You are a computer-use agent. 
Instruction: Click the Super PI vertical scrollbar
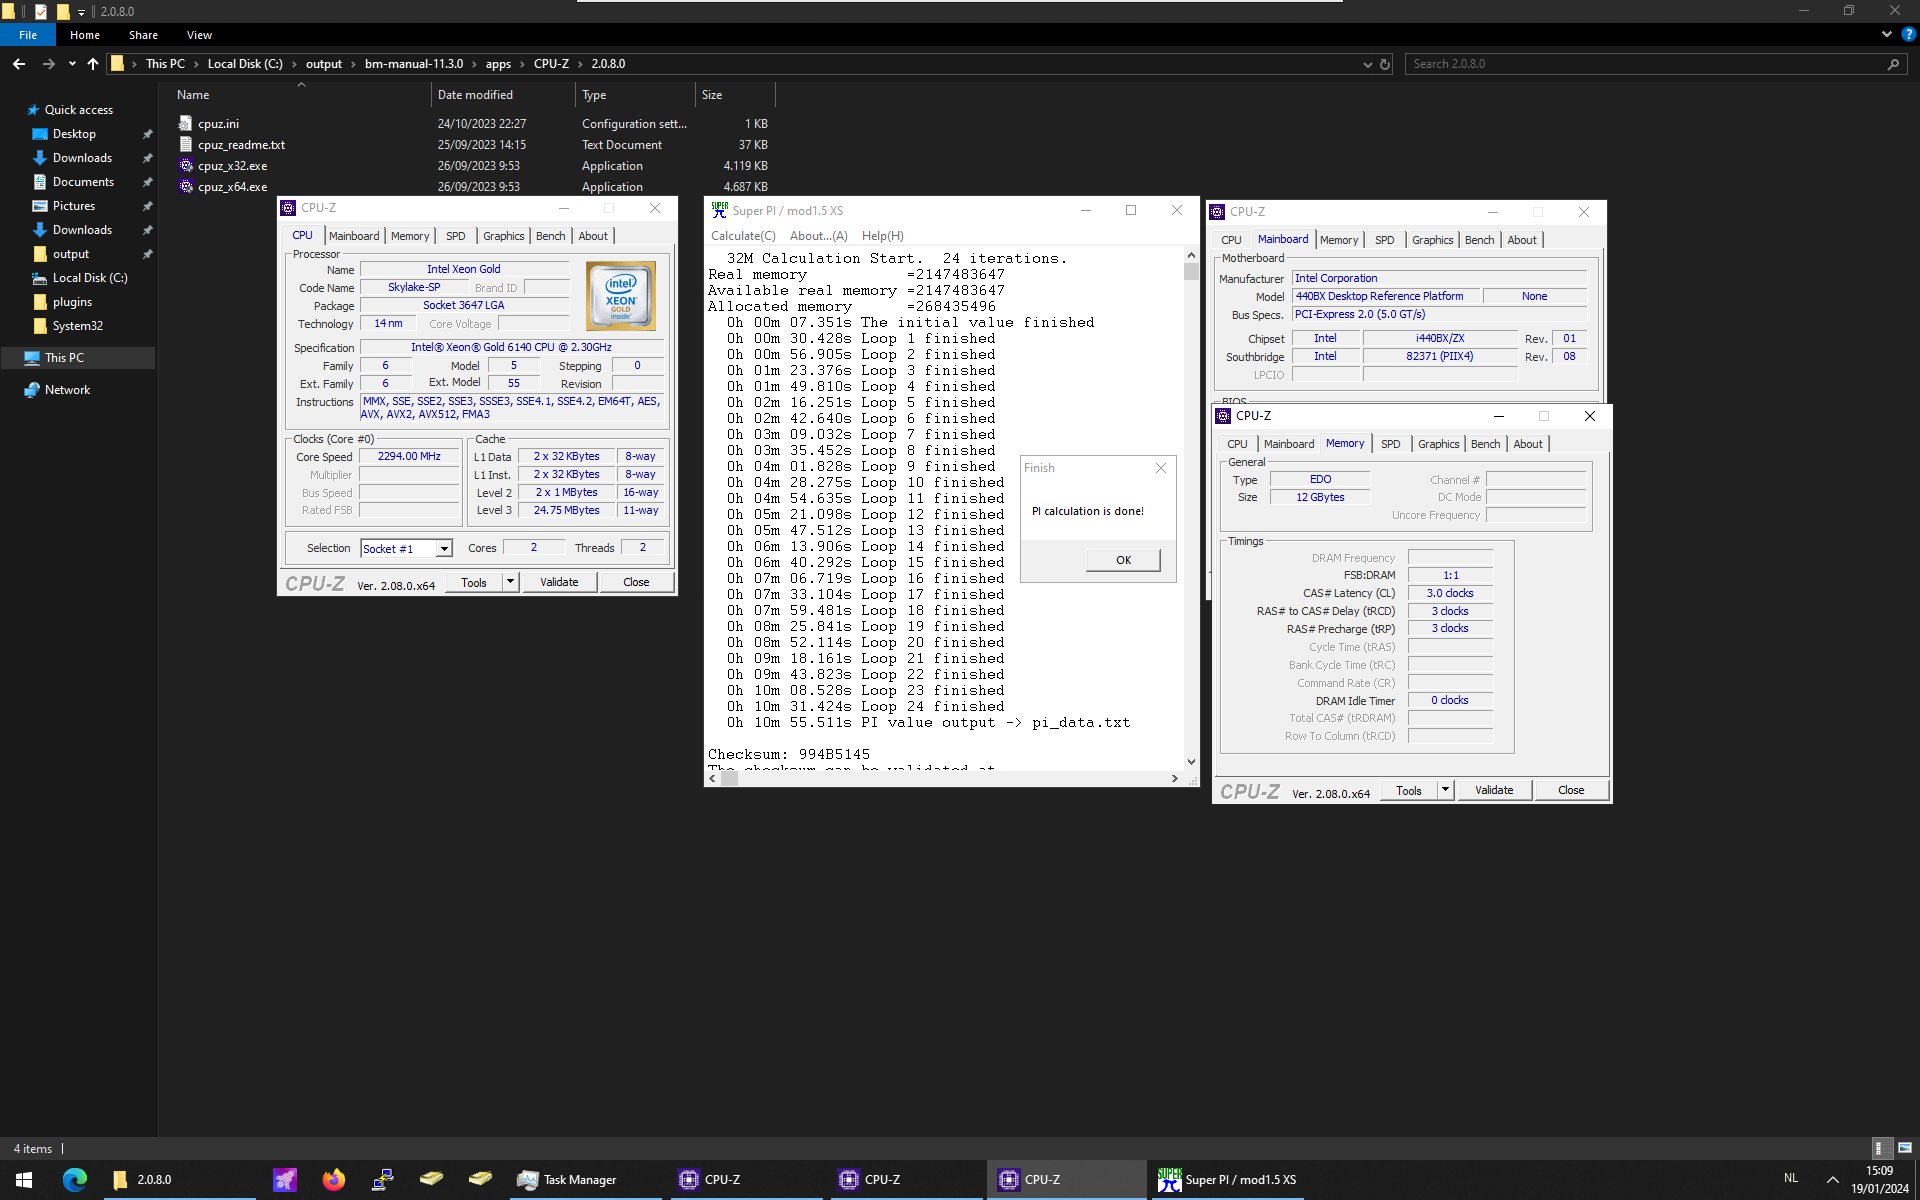(1191, 508)
